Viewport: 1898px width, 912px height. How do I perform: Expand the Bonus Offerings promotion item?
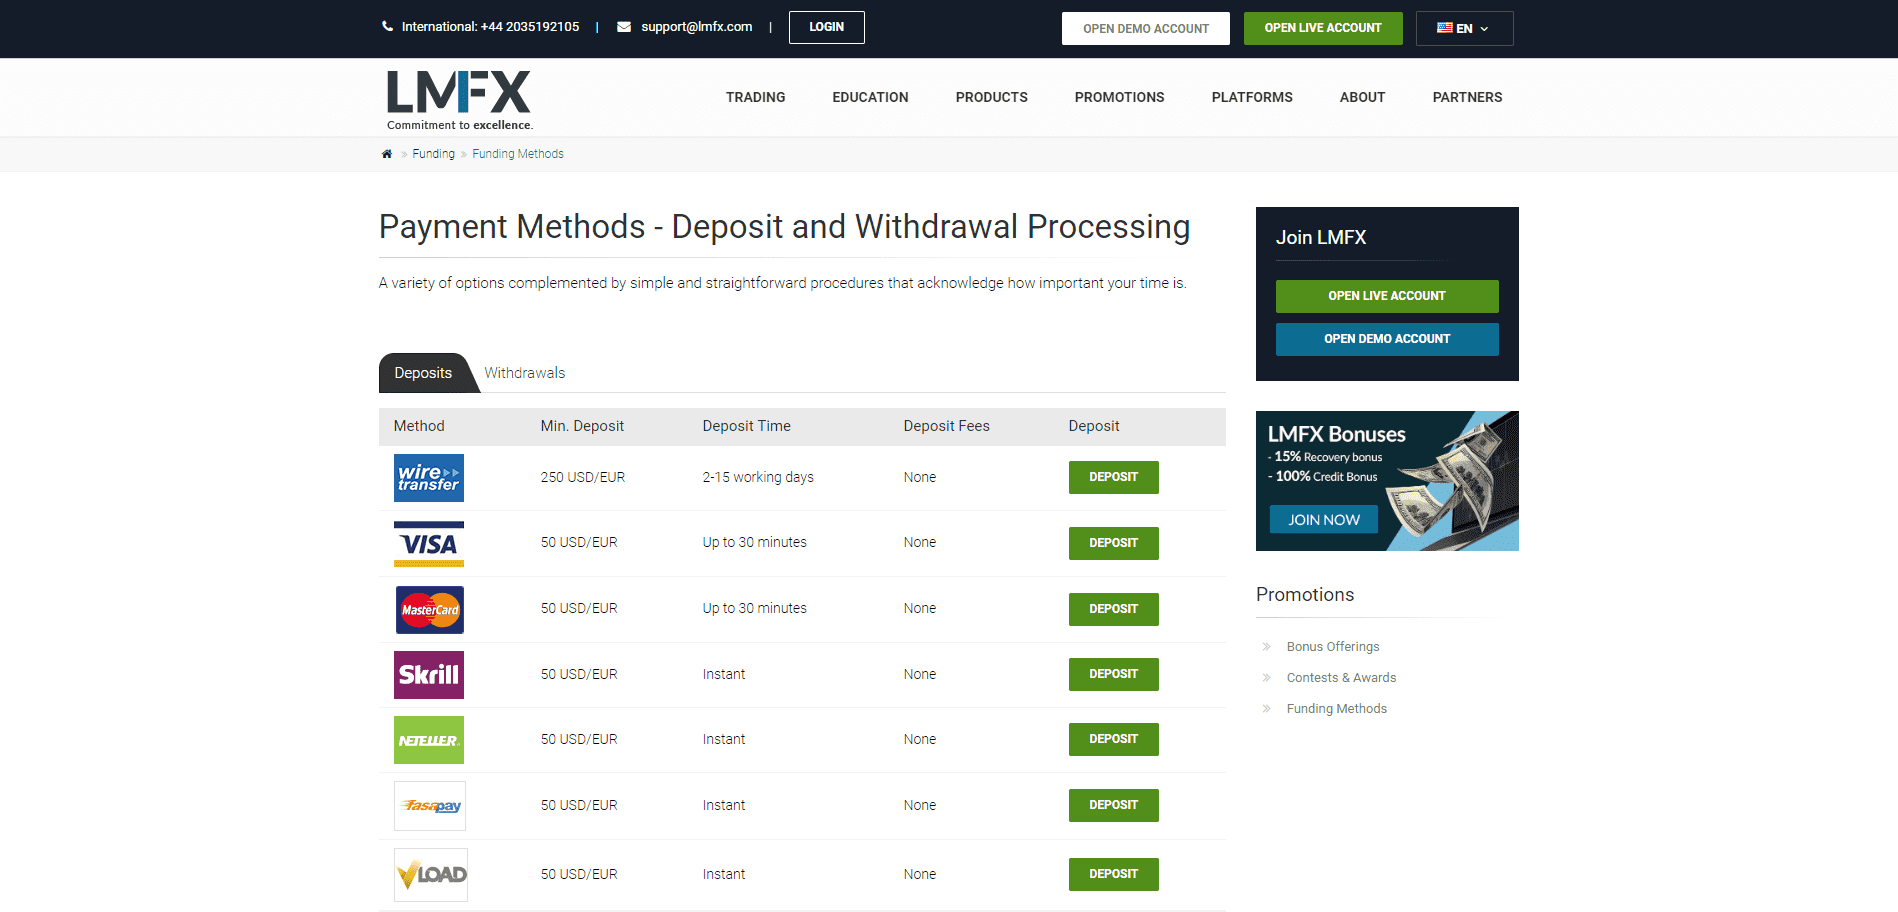1332,646
